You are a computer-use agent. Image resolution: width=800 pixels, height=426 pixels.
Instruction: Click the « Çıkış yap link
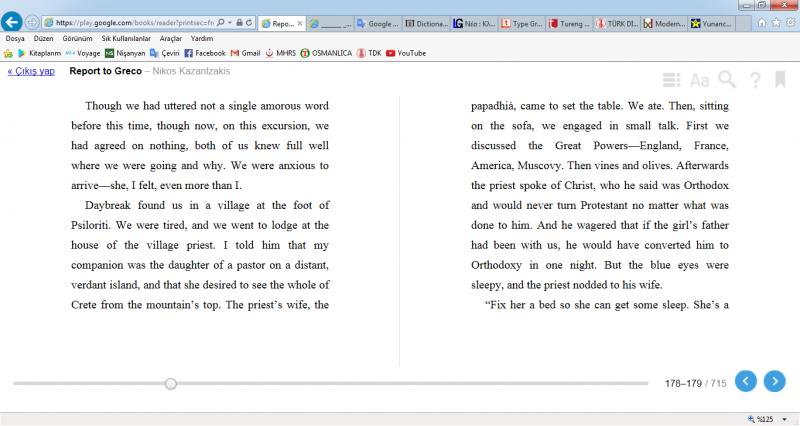31,71
